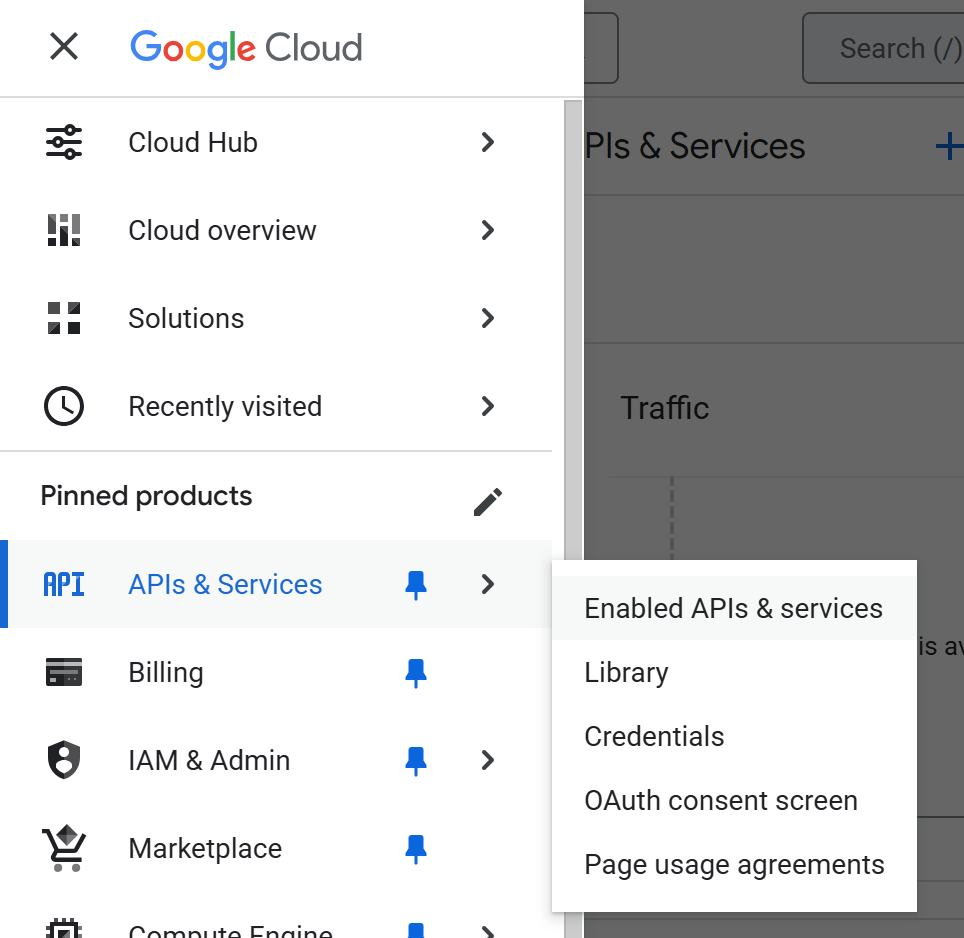Viewport: 964px width, 938px height.
Task: Click the pencil icon to edit pinned products
Action: [x=487, y=502]
